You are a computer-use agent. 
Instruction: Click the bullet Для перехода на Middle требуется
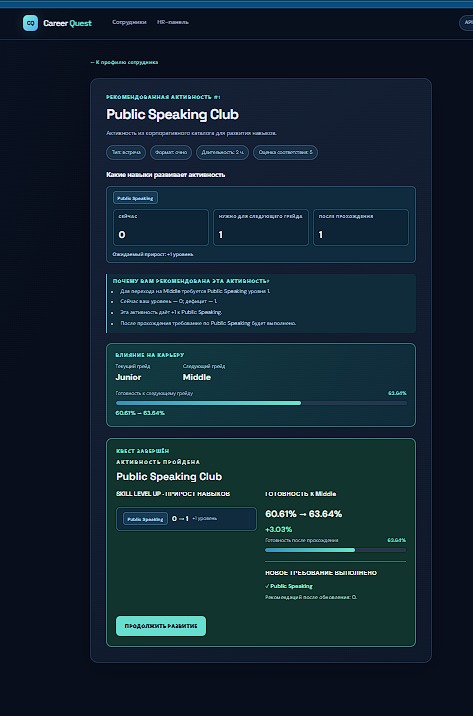tap(195, 291)
